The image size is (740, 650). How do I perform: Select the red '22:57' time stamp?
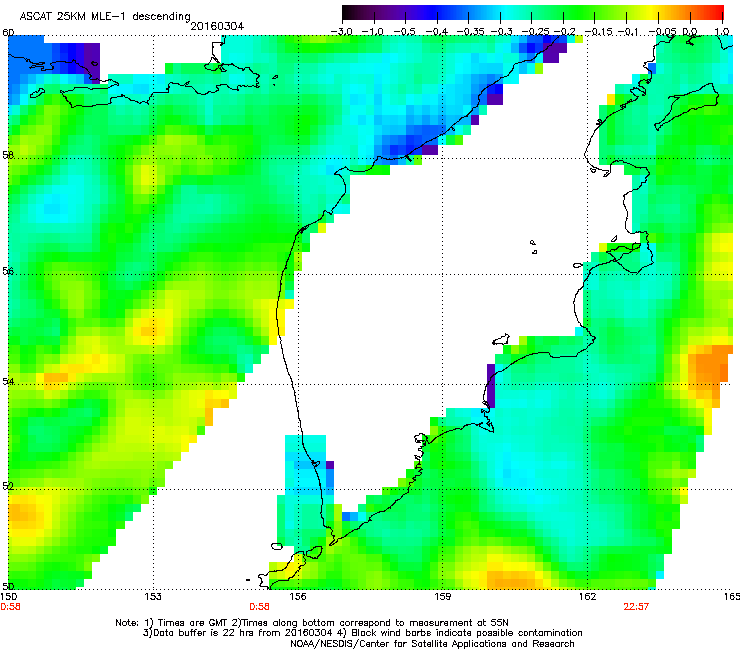point(636,607)
